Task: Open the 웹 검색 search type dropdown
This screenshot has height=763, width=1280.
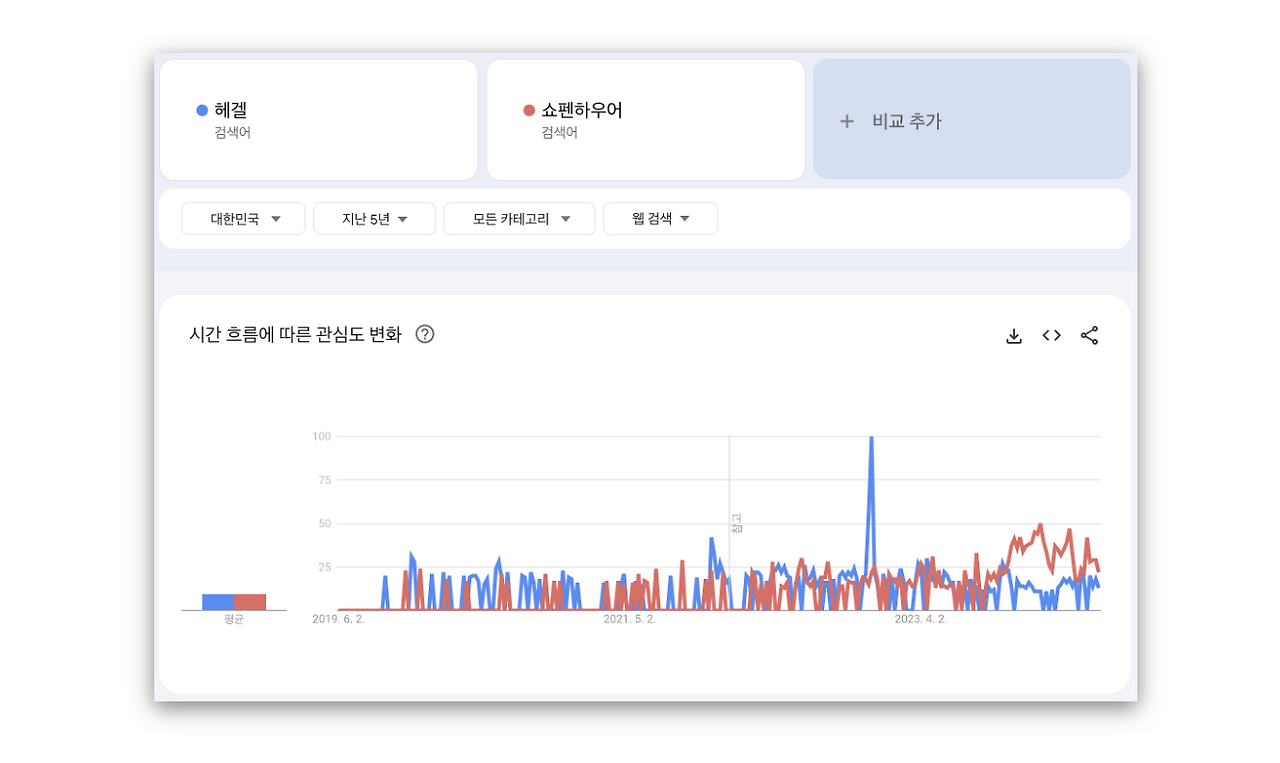Action: pyautogui.click(x=660, y=219)
